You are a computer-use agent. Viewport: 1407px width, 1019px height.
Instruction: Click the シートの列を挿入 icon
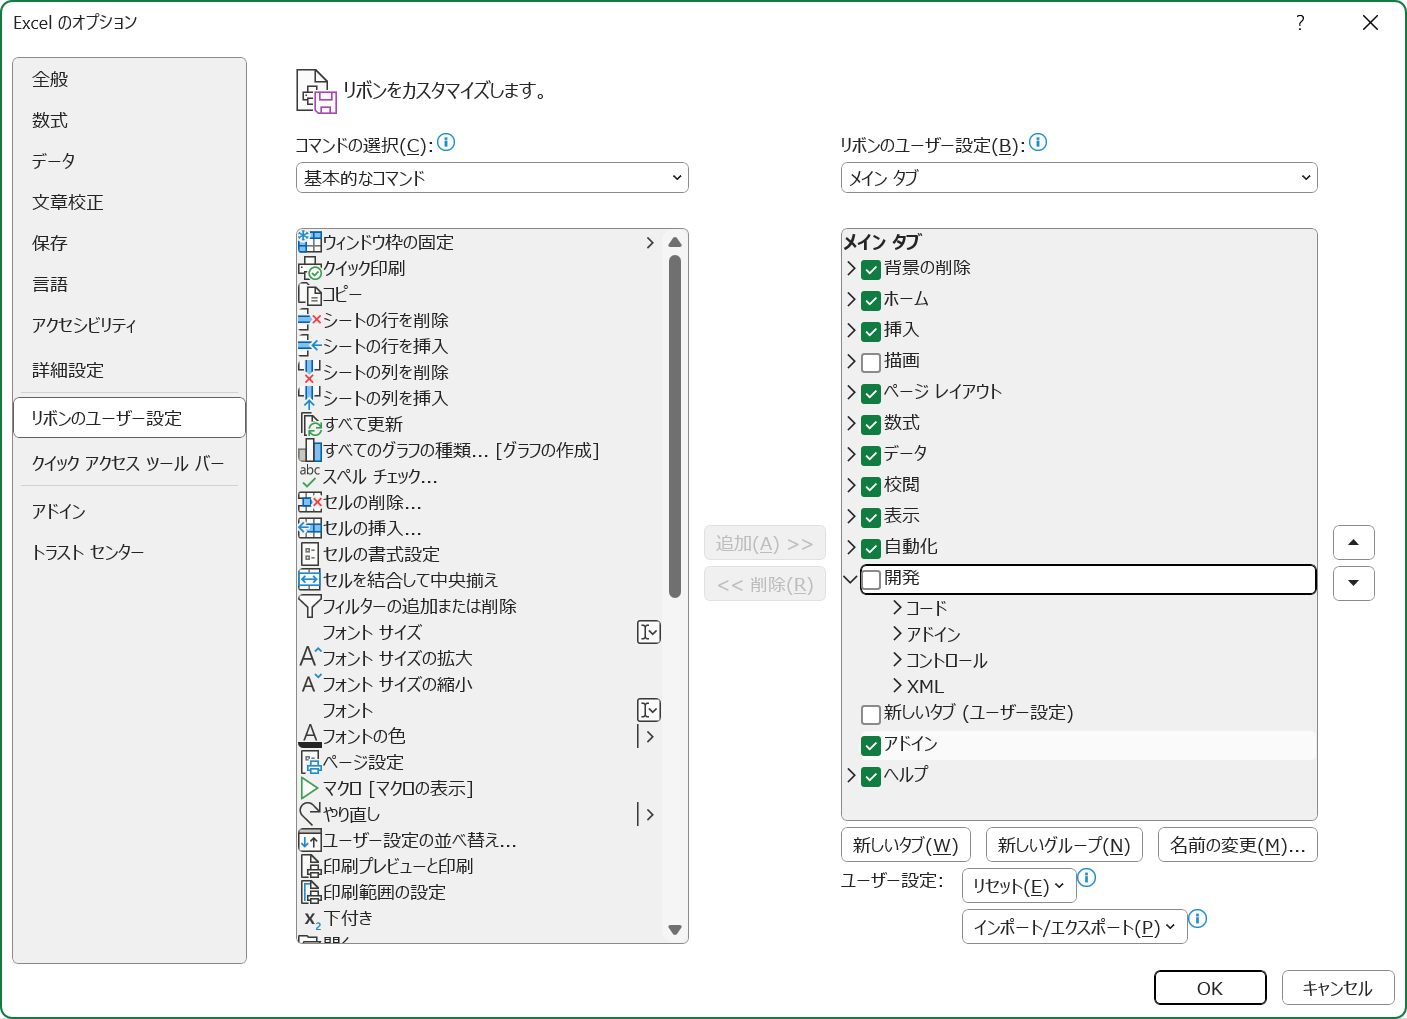(310, 398)
